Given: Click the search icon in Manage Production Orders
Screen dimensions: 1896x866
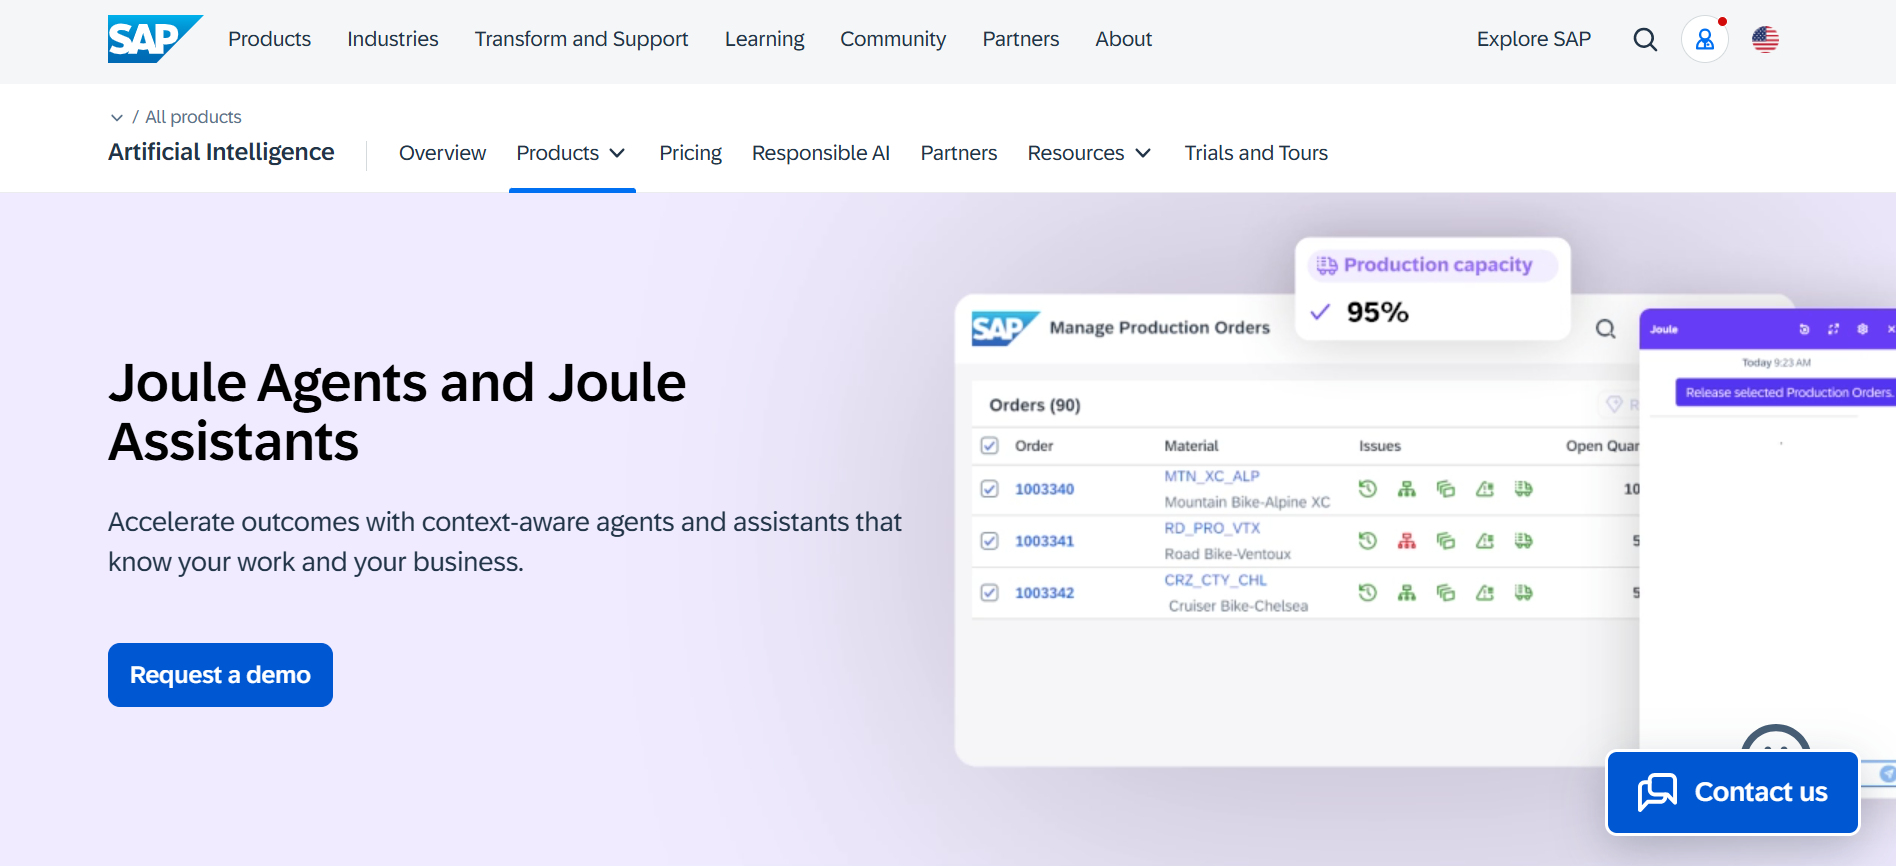Looking at the screenshot, I should pyautogui.click(x=1605, y=329).
